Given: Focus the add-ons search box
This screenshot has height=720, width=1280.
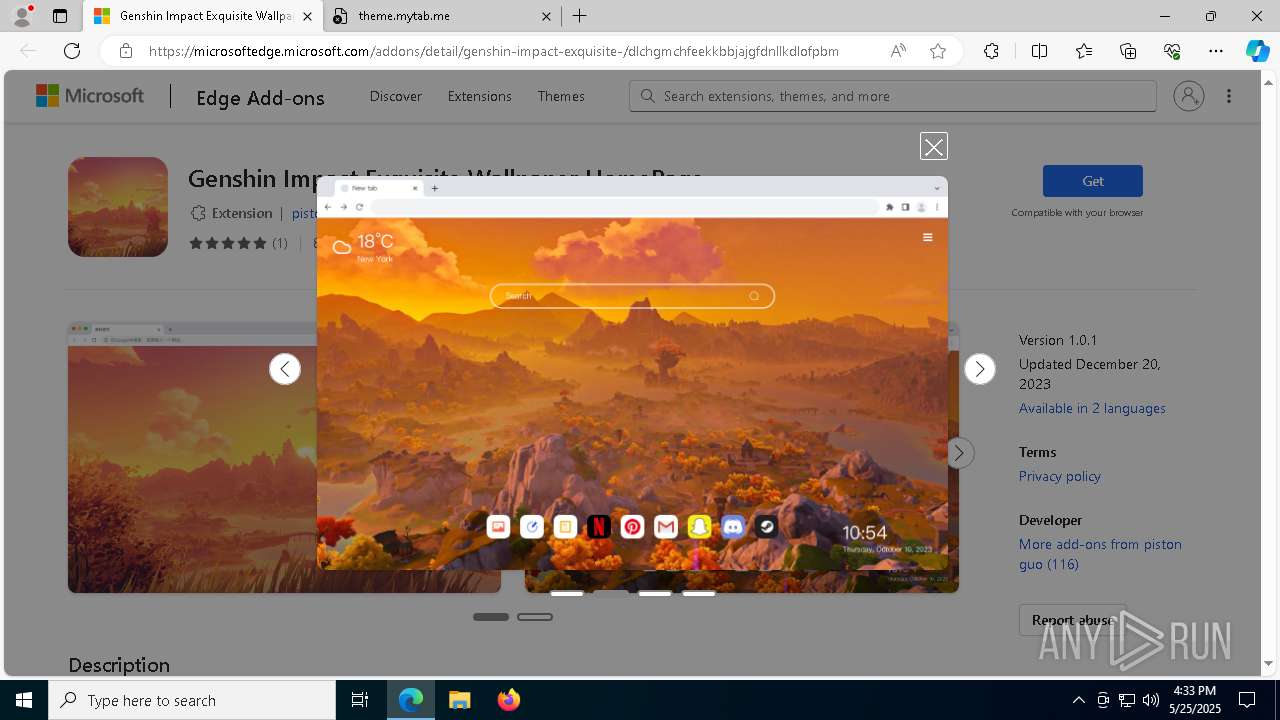Looking at the screenshot, I should (893, 96).
